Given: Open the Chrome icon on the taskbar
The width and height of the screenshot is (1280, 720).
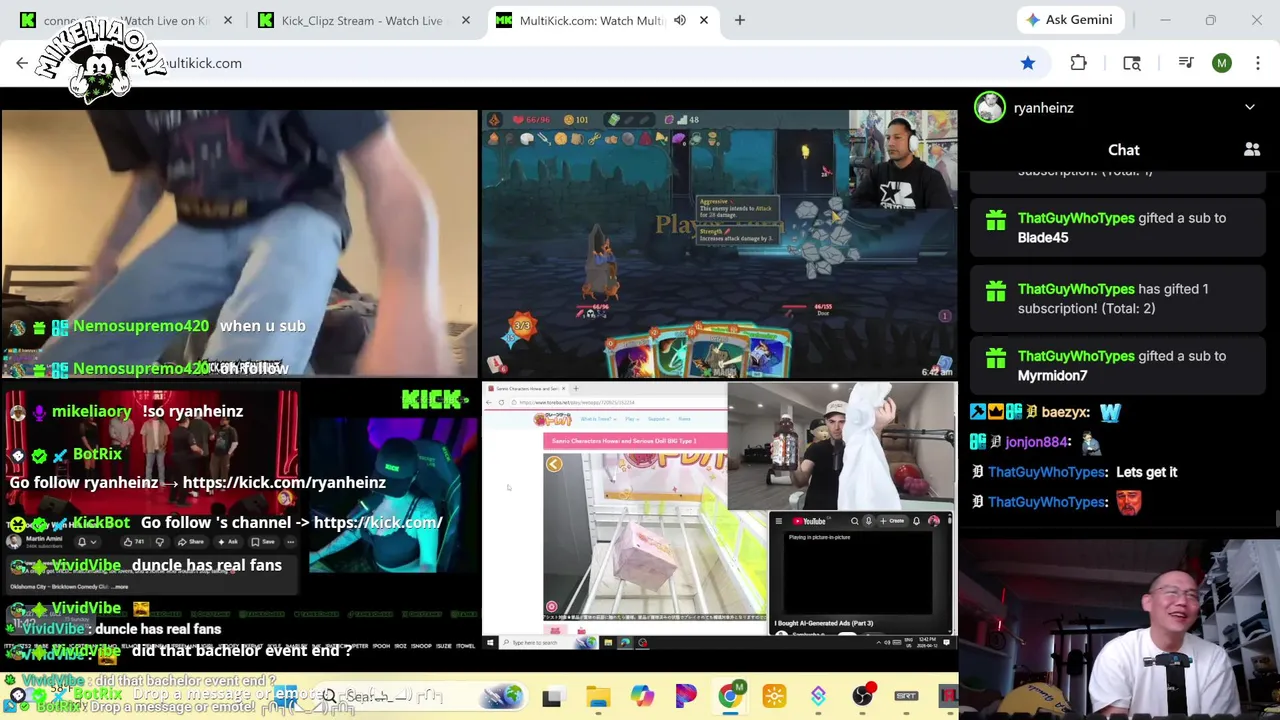Looking at the screenshot, I should coord(730,696).
